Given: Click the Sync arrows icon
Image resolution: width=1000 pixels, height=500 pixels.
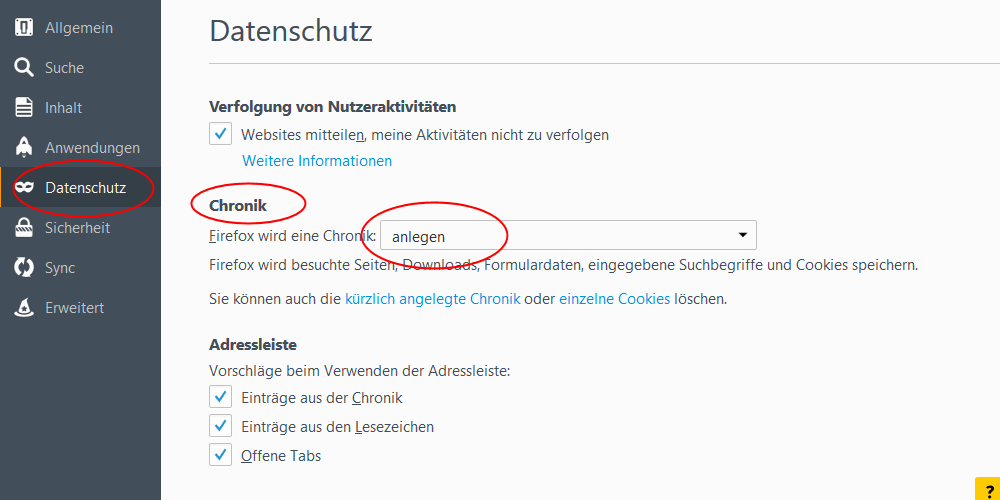Looking at the screenshot, I should (x=24, y=268).
